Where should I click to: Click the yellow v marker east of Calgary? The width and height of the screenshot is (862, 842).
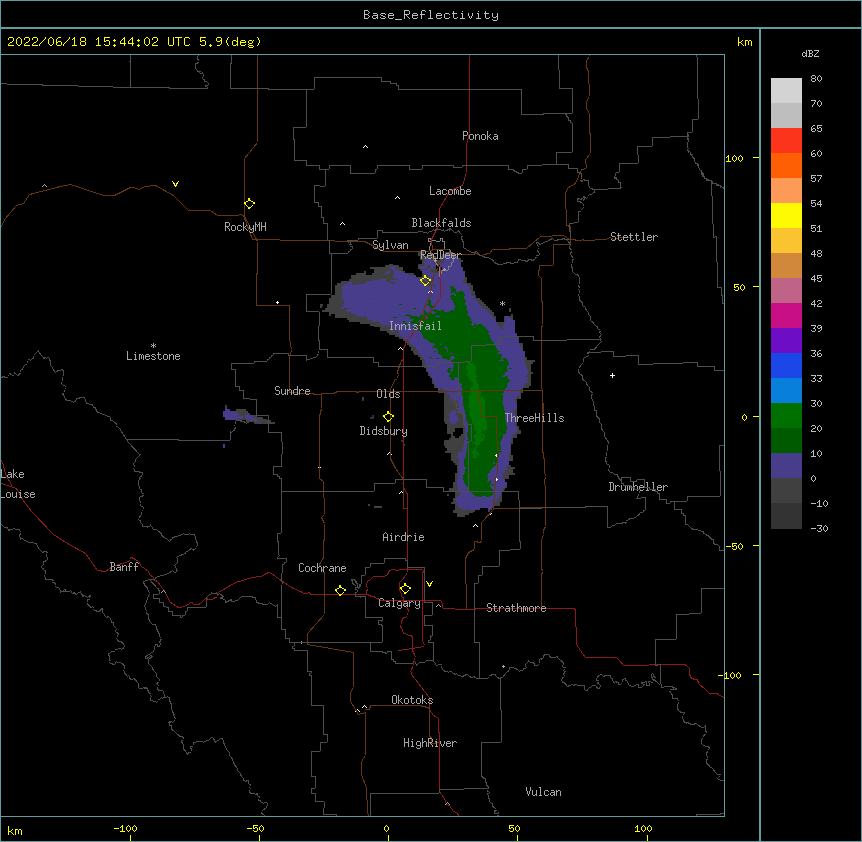pyautogui.click(x=429, y=584)
